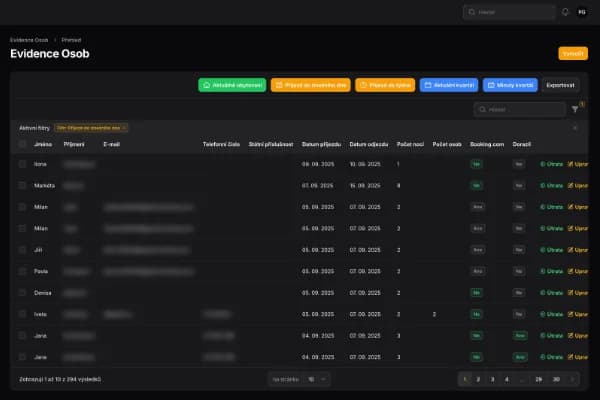Viewport: 600px width, 400px height.
Task: Toggle the select-all checkbox in the table header
Action: click(x=22, y=144)
